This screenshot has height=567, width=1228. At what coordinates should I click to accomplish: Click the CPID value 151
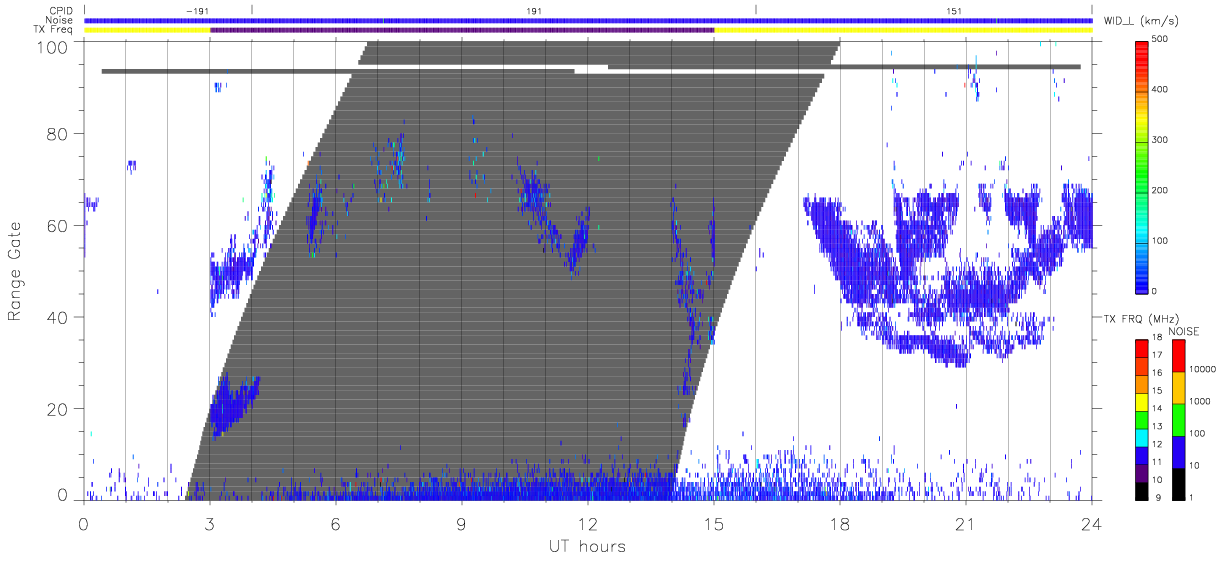[954, 10]
